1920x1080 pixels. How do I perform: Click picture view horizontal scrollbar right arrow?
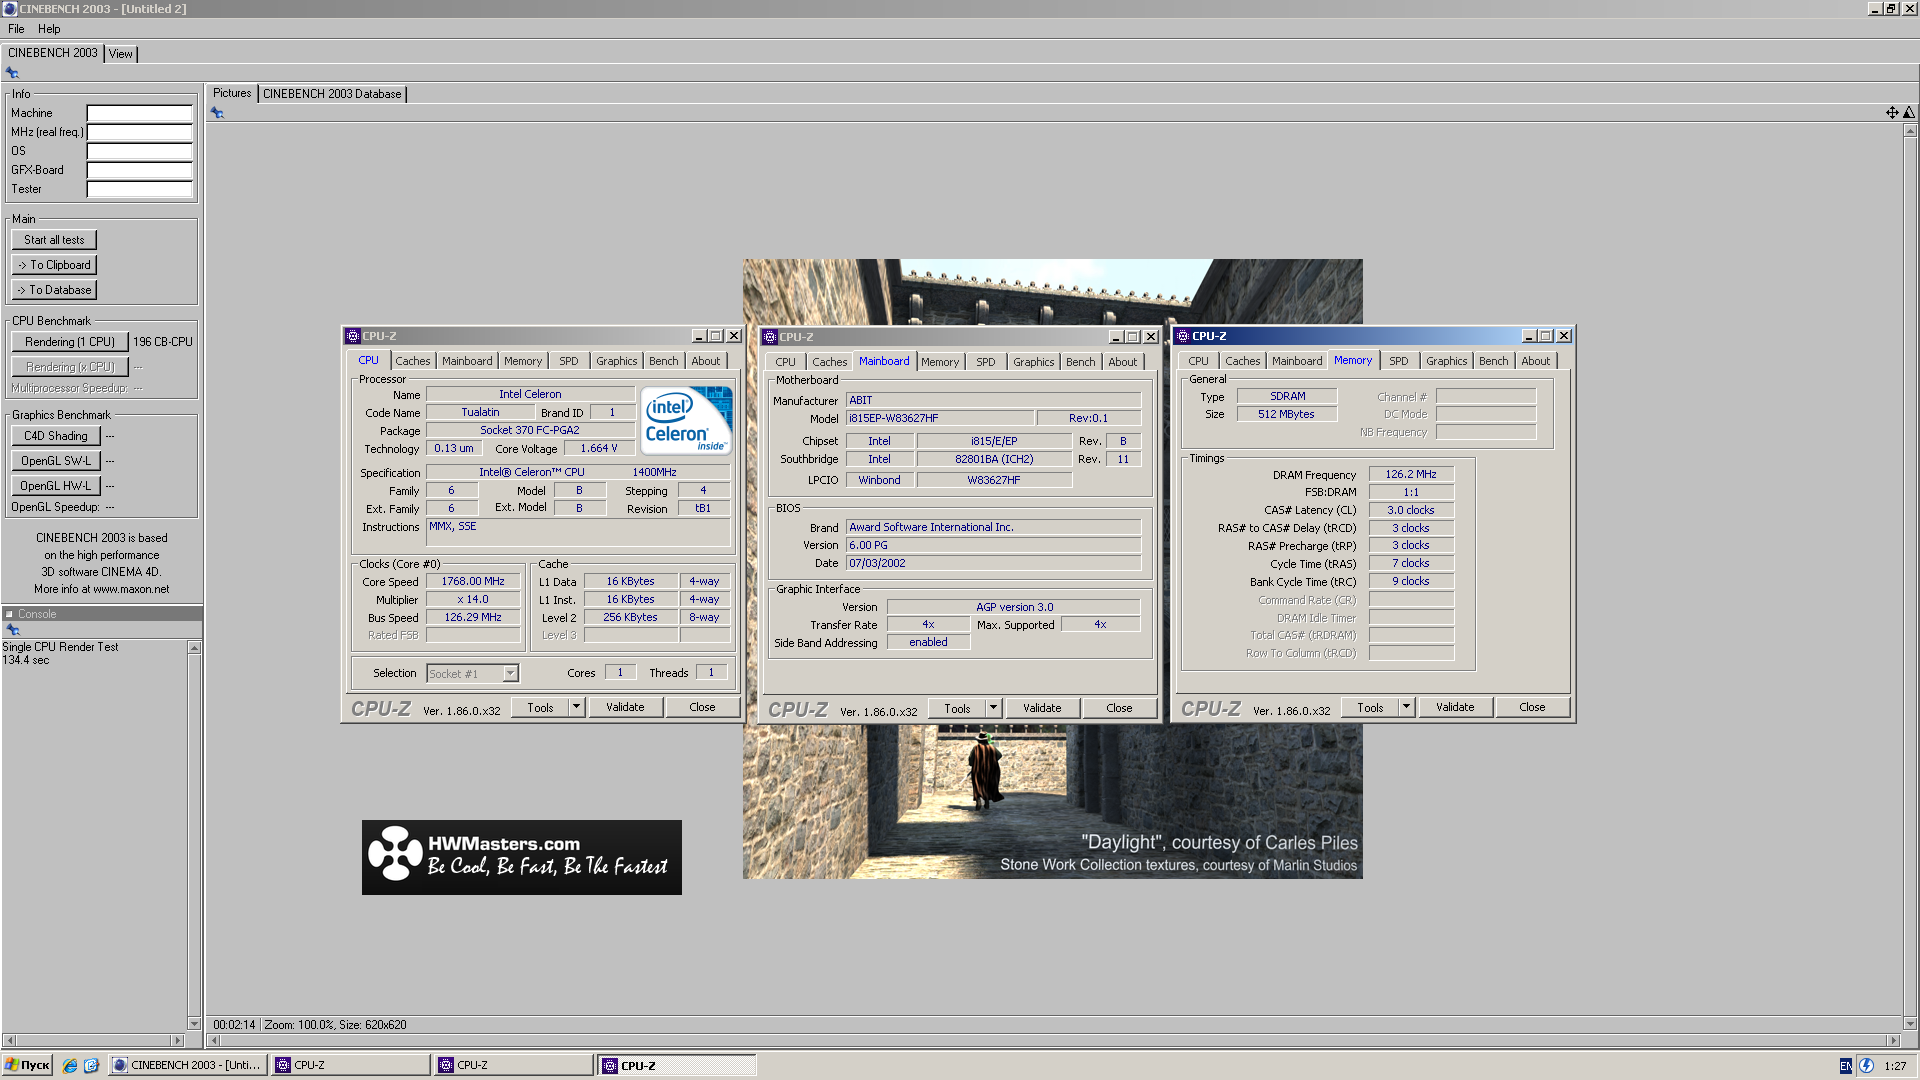click(1893, 1041)
